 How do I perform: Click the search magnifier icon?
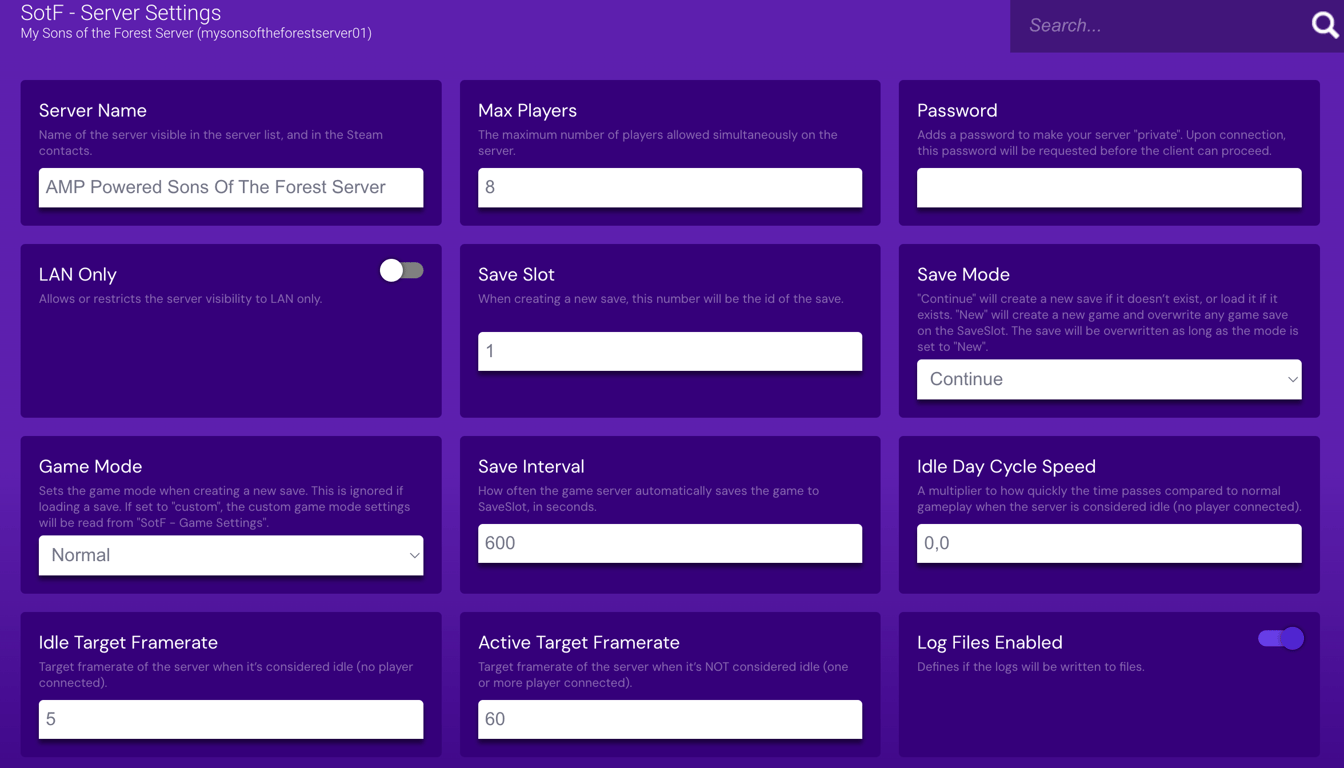point(1325,25)
